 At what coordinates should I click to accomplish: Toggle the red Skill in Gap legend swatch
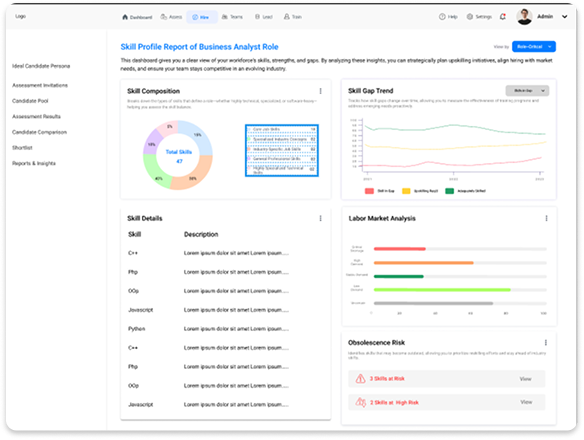pos(369,191)
